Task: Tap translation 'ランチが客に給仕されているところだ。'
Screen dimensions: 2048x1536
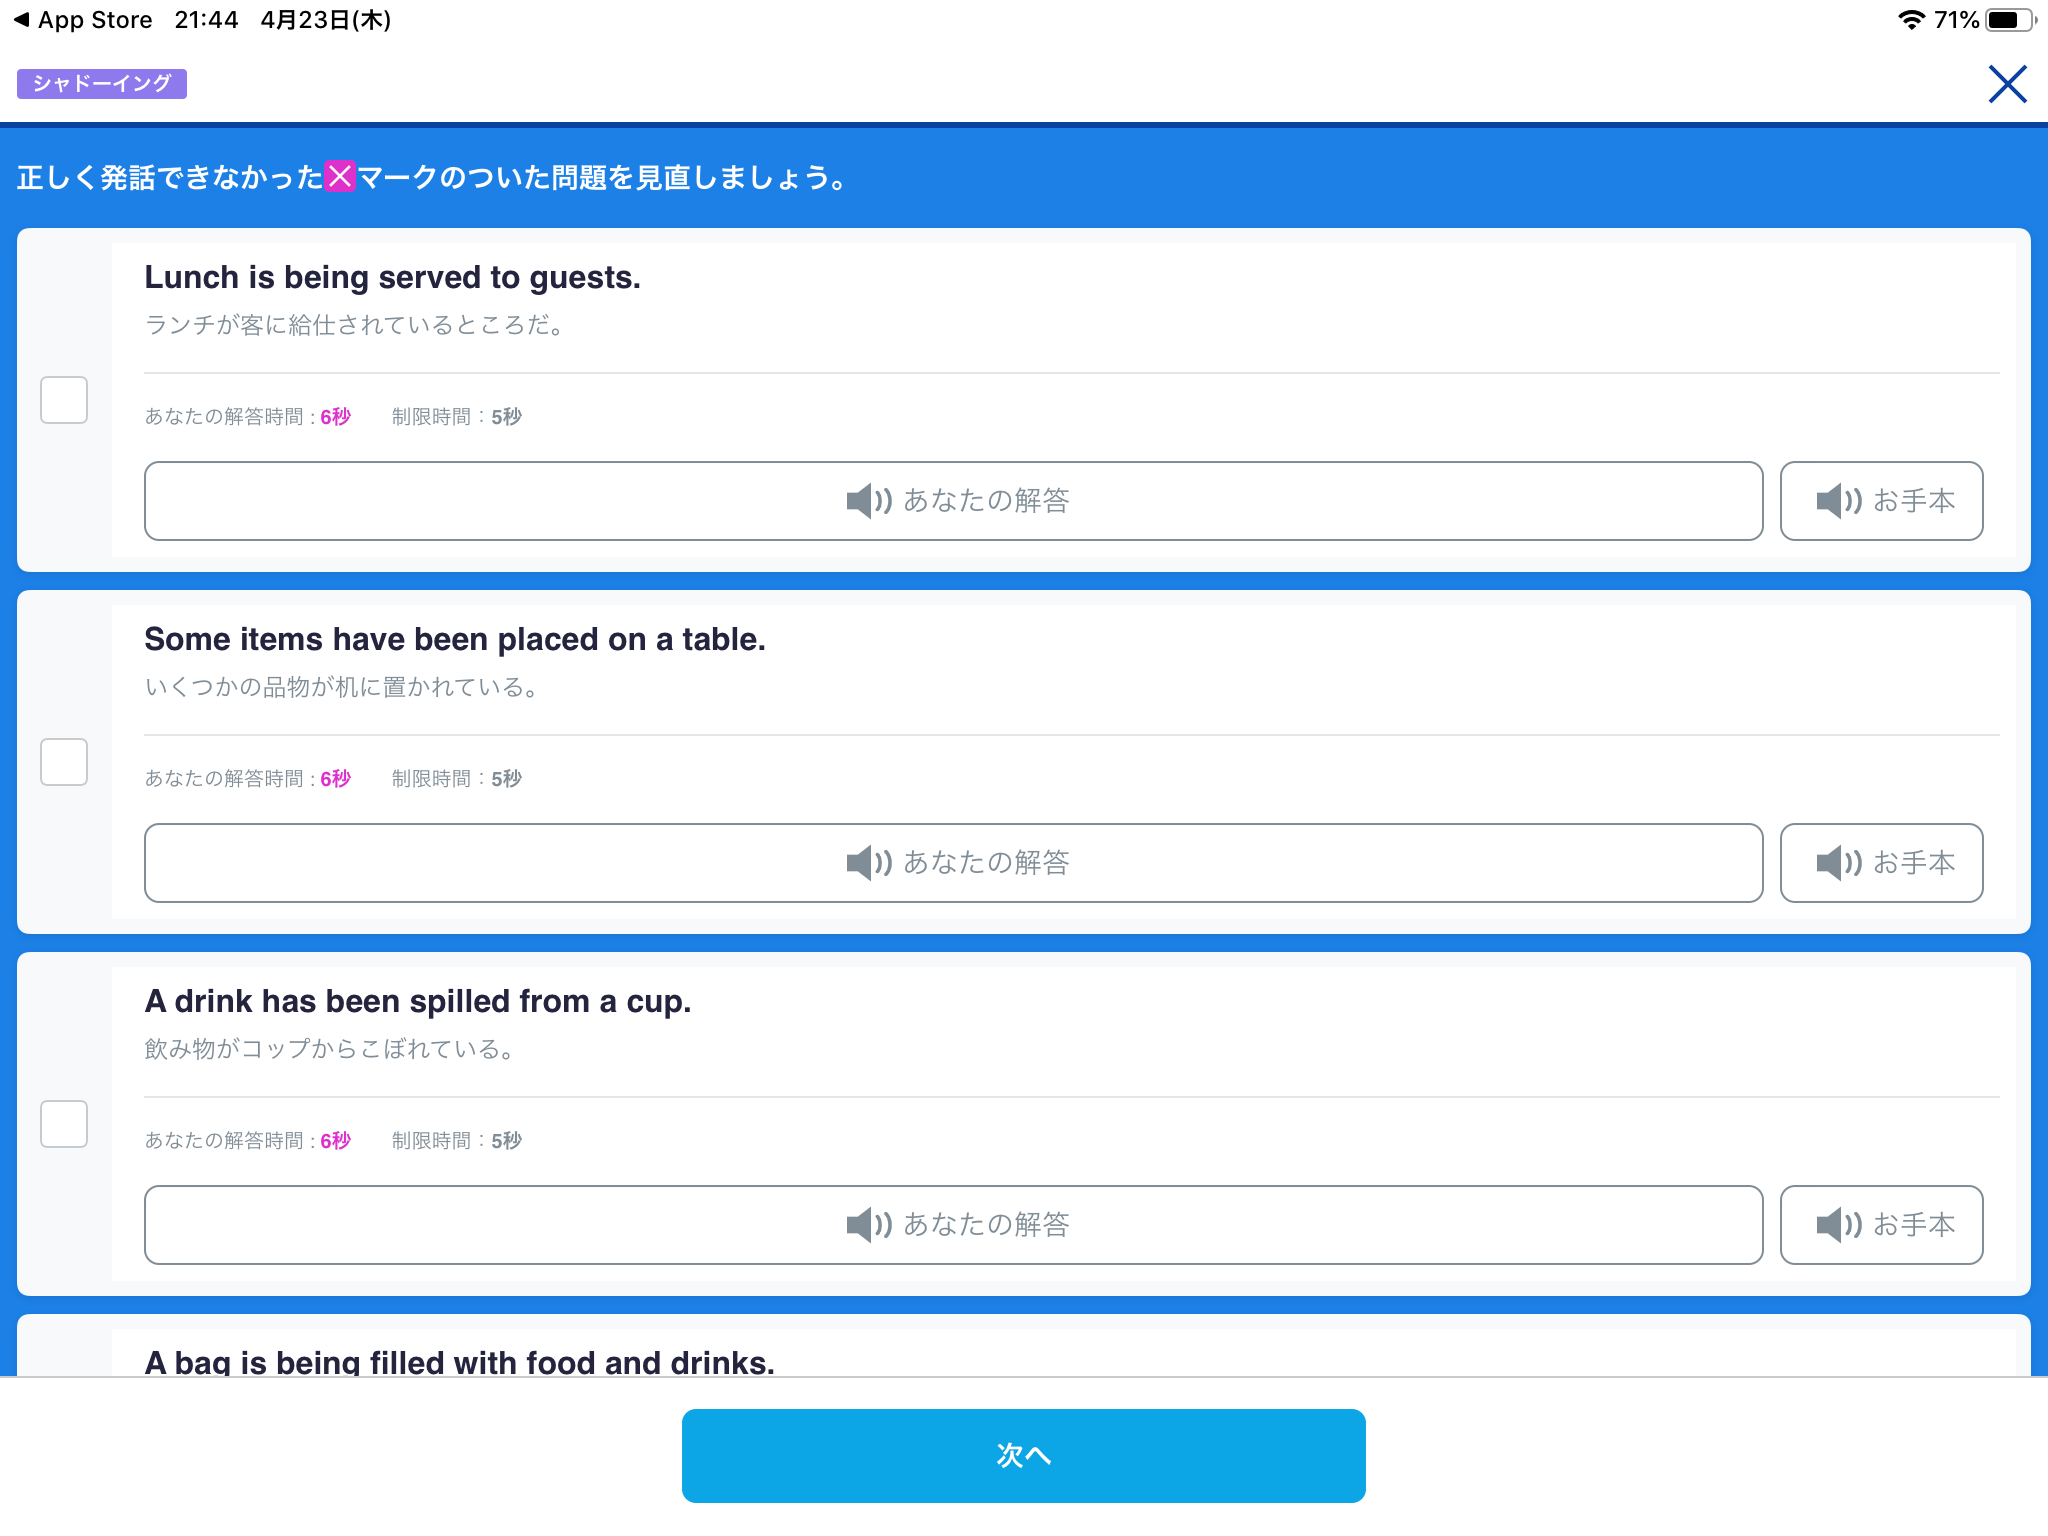Action: [x=357, y=325]
